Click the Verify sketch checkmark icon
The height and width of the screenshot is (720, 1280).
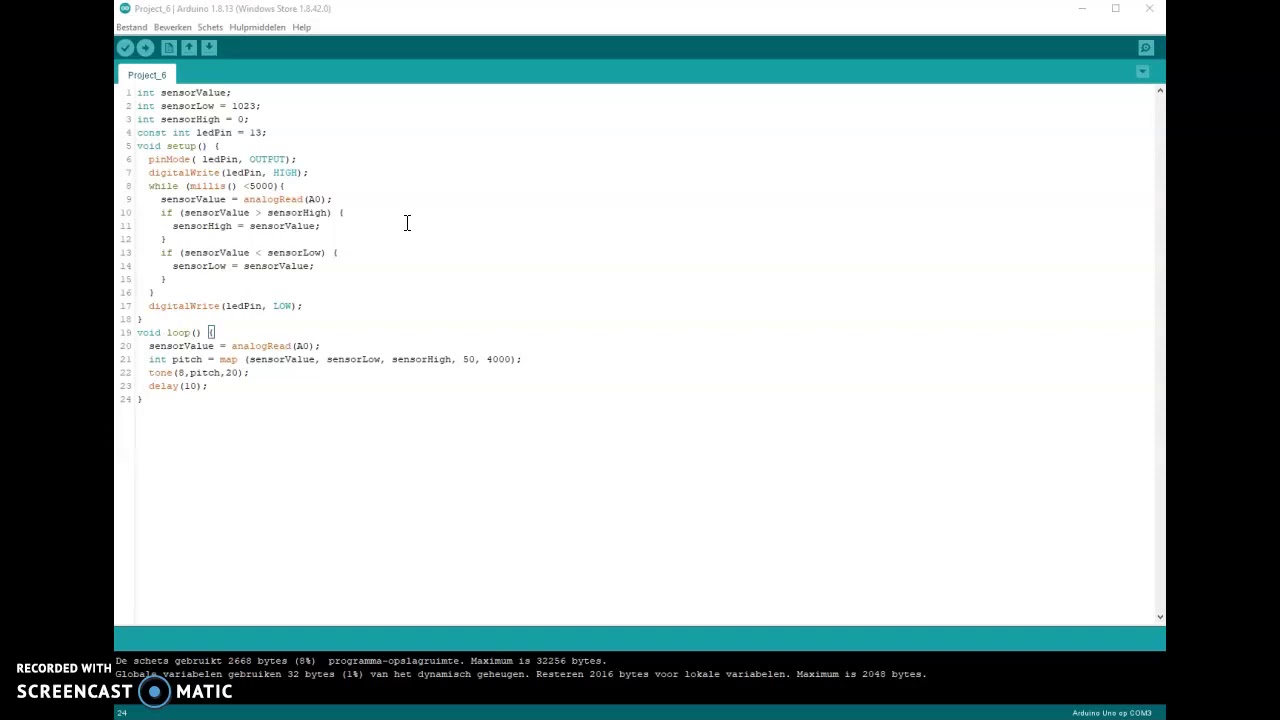pyautogui.click(x=125, y=48)
